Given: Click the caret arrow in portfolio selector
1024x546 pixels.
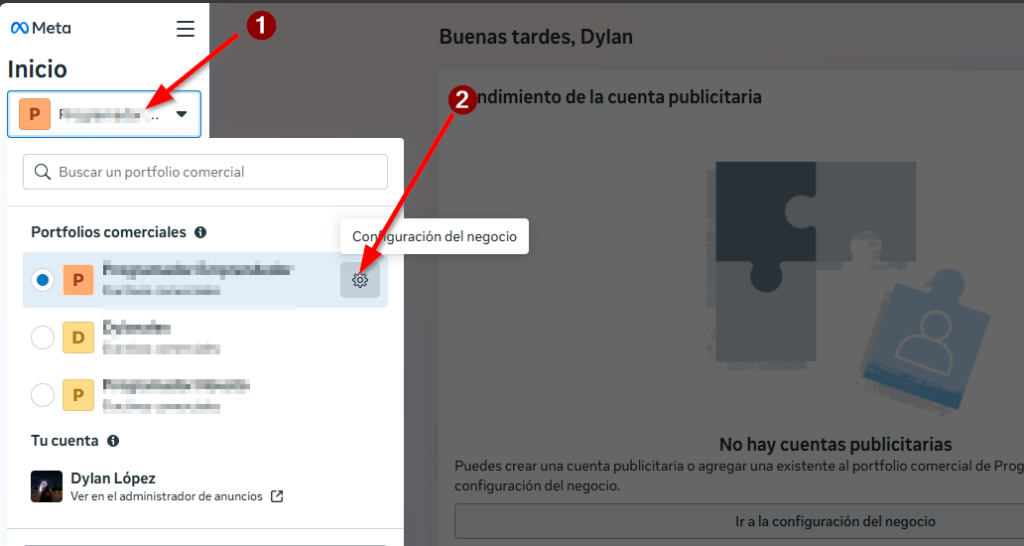Looking at the screenshot, I should point(181,114).
